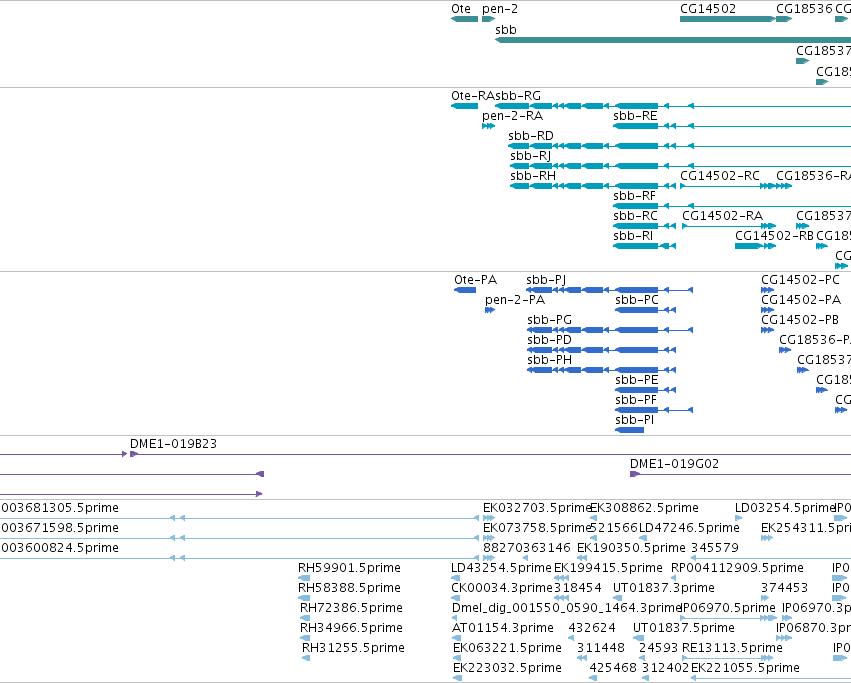851x683 pixels.
Task: Select the EK073758.5prime EST label
Action: (537, 528)
